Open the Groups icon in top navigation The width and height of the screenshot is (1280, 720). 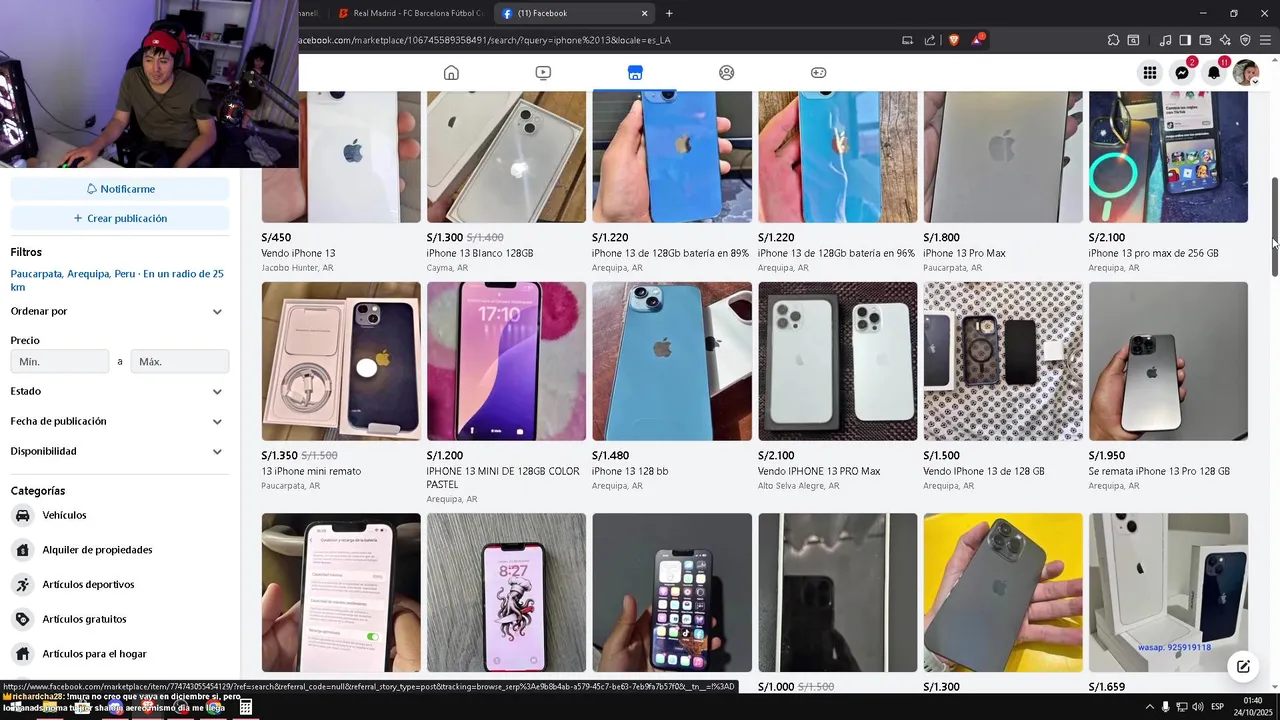(x=727, y=73)
